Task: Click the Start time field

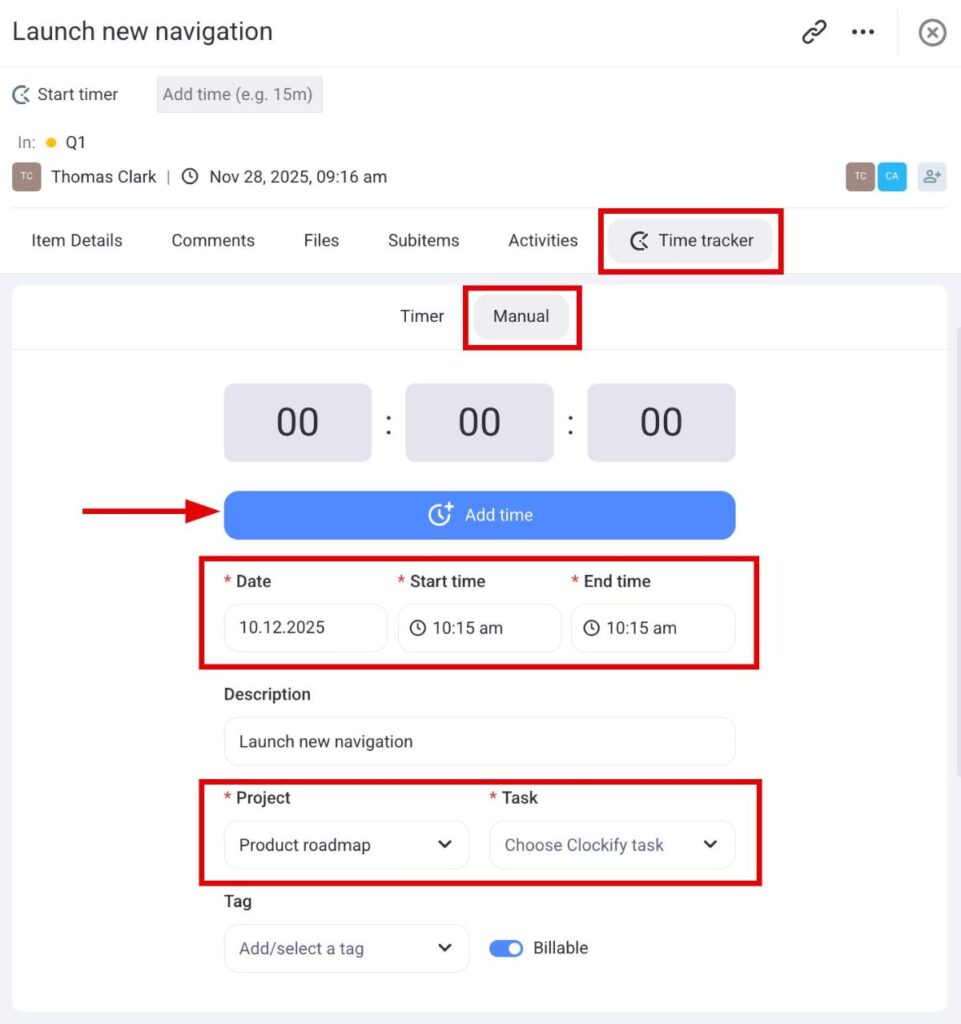Action: (479, 628)
